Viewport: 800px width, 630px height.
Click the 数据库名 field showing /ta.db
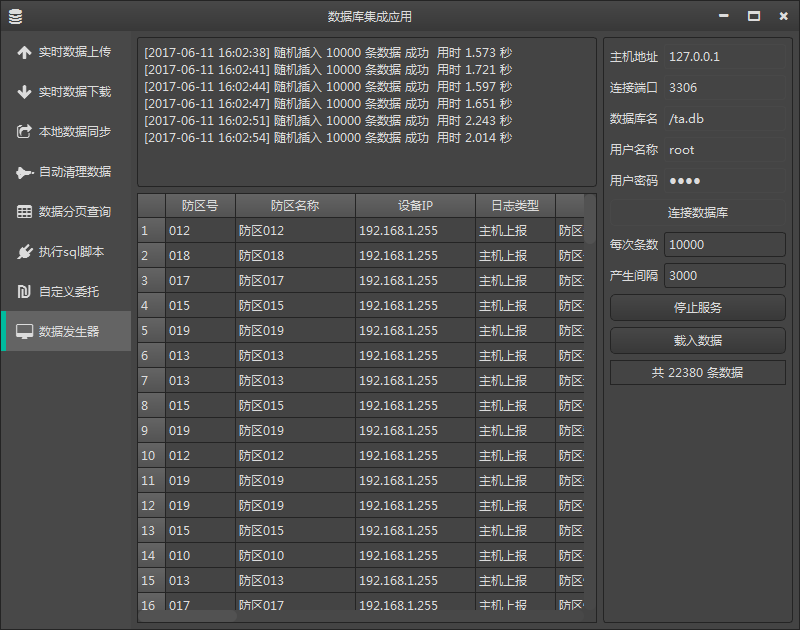[x=724, y=119]
